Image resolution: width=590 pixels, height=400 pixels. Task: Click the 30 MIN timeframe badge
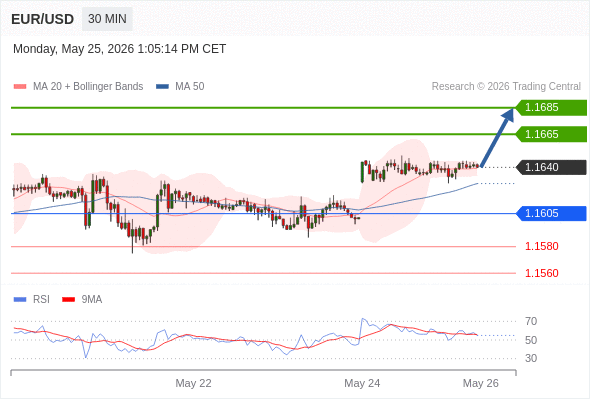pos(107,19)
